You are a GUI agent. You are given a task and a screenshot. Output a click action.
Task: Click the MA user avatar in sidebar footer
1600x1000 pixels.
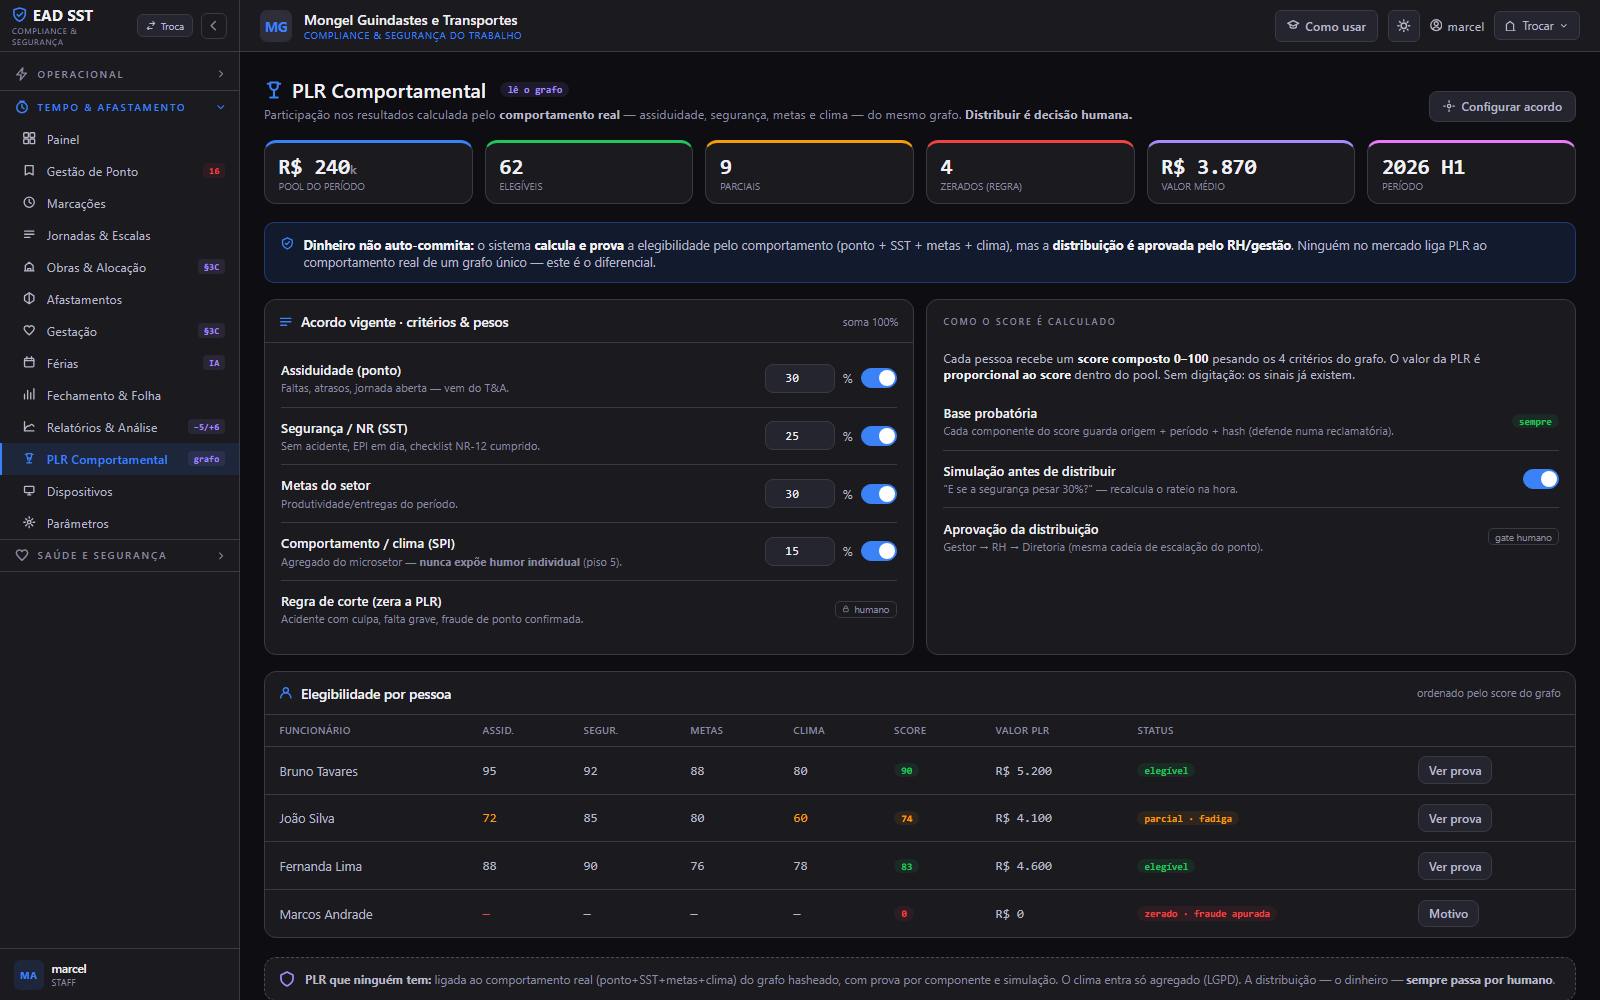pyautogui.click(x=28, y=975)
